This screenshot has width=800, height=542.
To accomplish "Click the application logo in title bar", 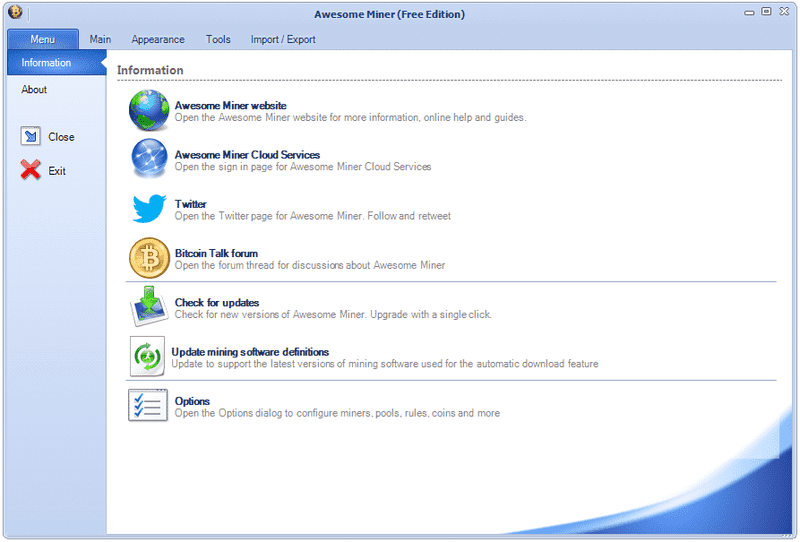I will (15, 13).
